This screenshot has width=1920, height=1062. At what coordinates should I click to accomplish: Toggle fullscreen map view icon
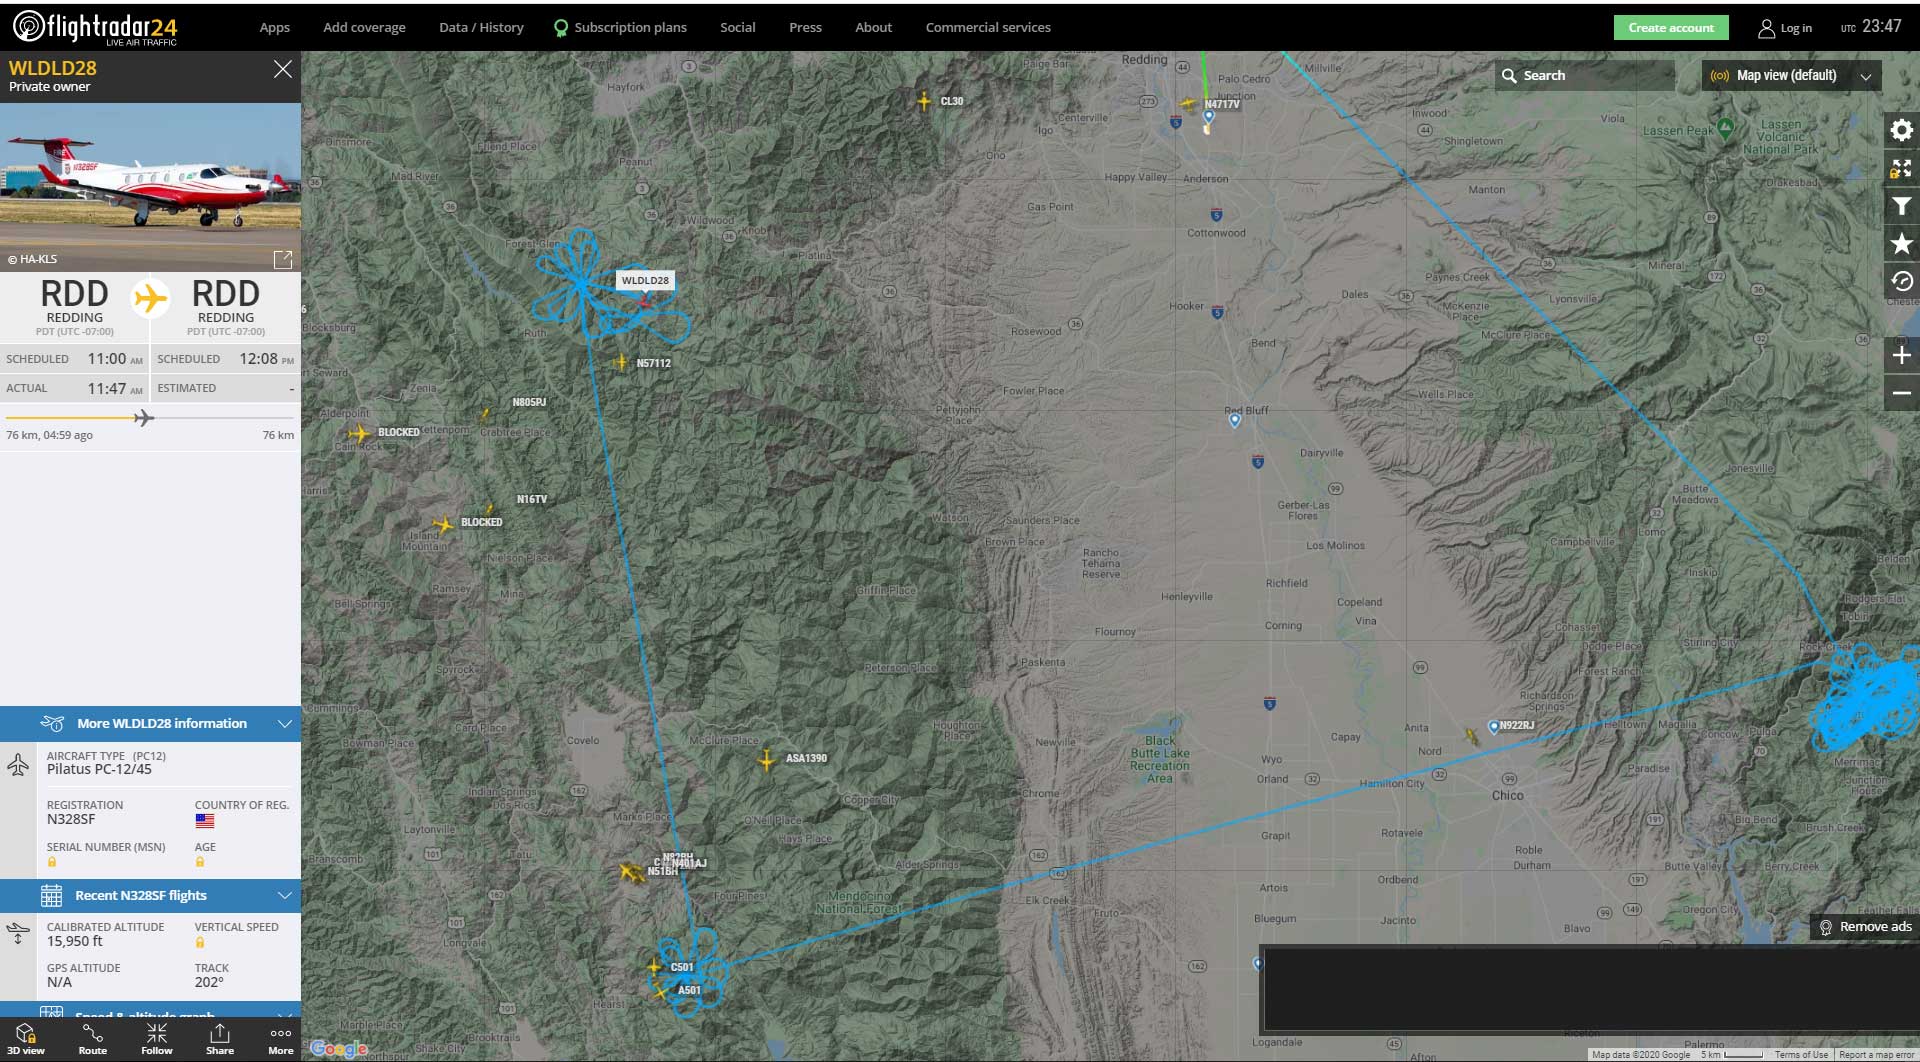point(1901,169)
